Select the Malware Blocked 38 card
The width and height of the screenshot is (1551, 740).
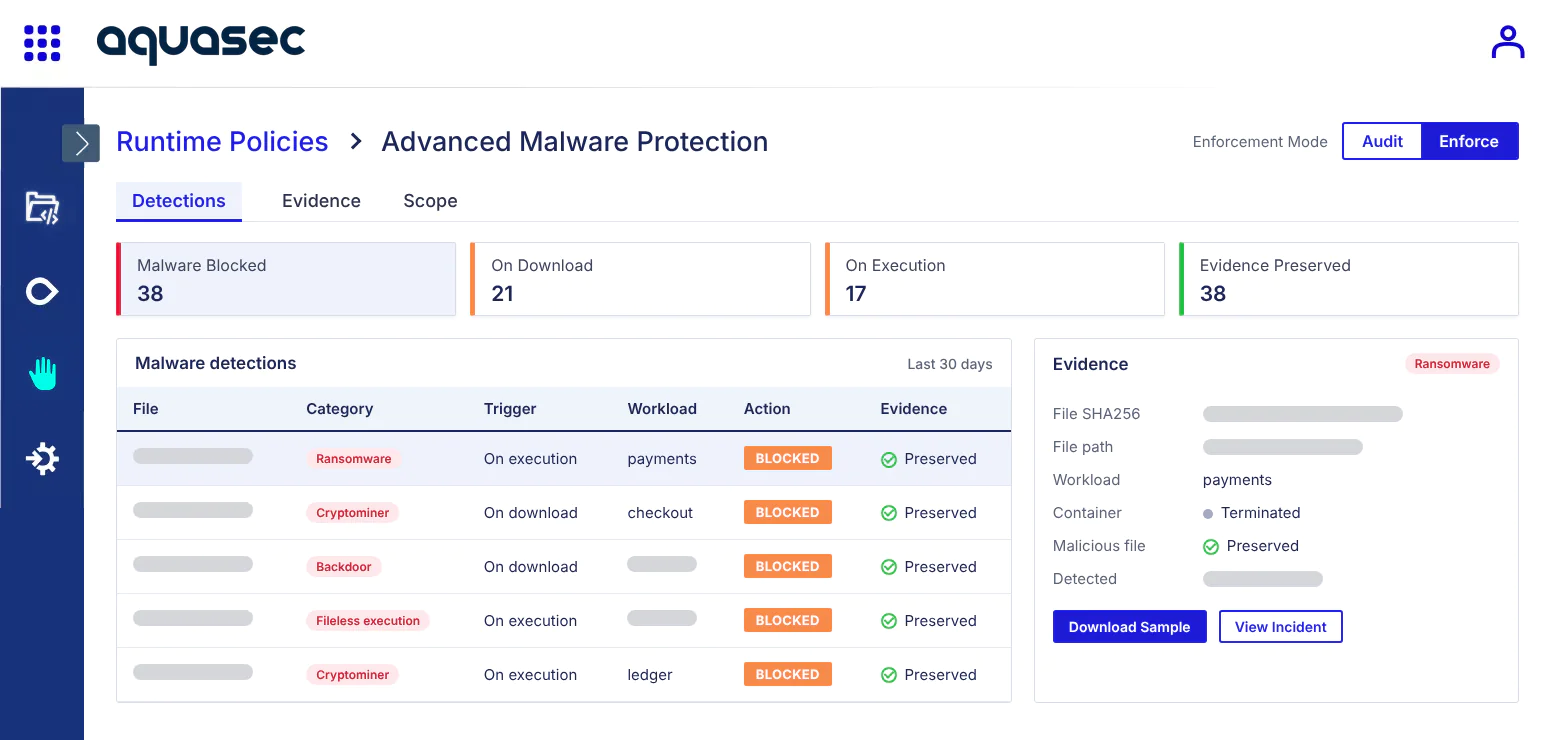[286, 279]
